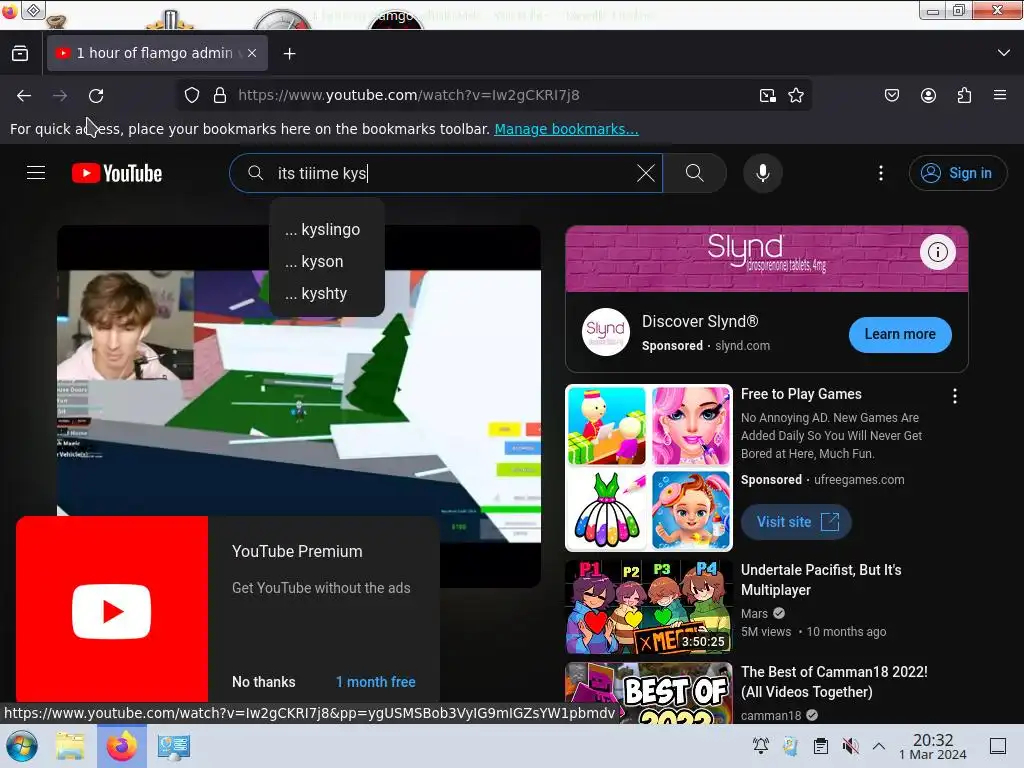Open the clipboard tray icon
The height and width of the screenshot is (768, 1024).
820,746
